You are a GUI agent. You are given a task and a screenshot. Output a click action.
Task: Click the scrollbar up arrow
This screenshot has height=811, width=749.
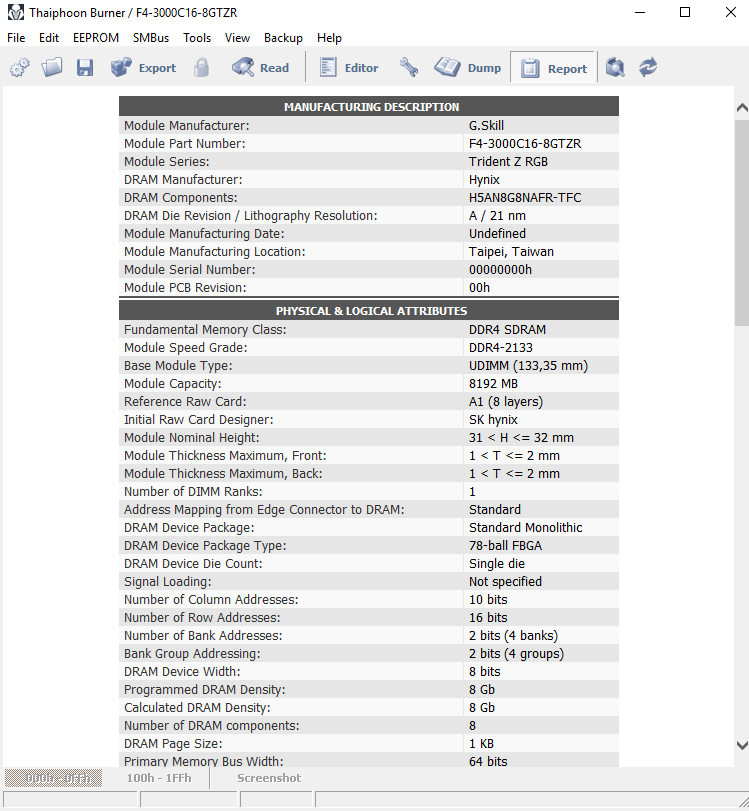click(742, 108)
